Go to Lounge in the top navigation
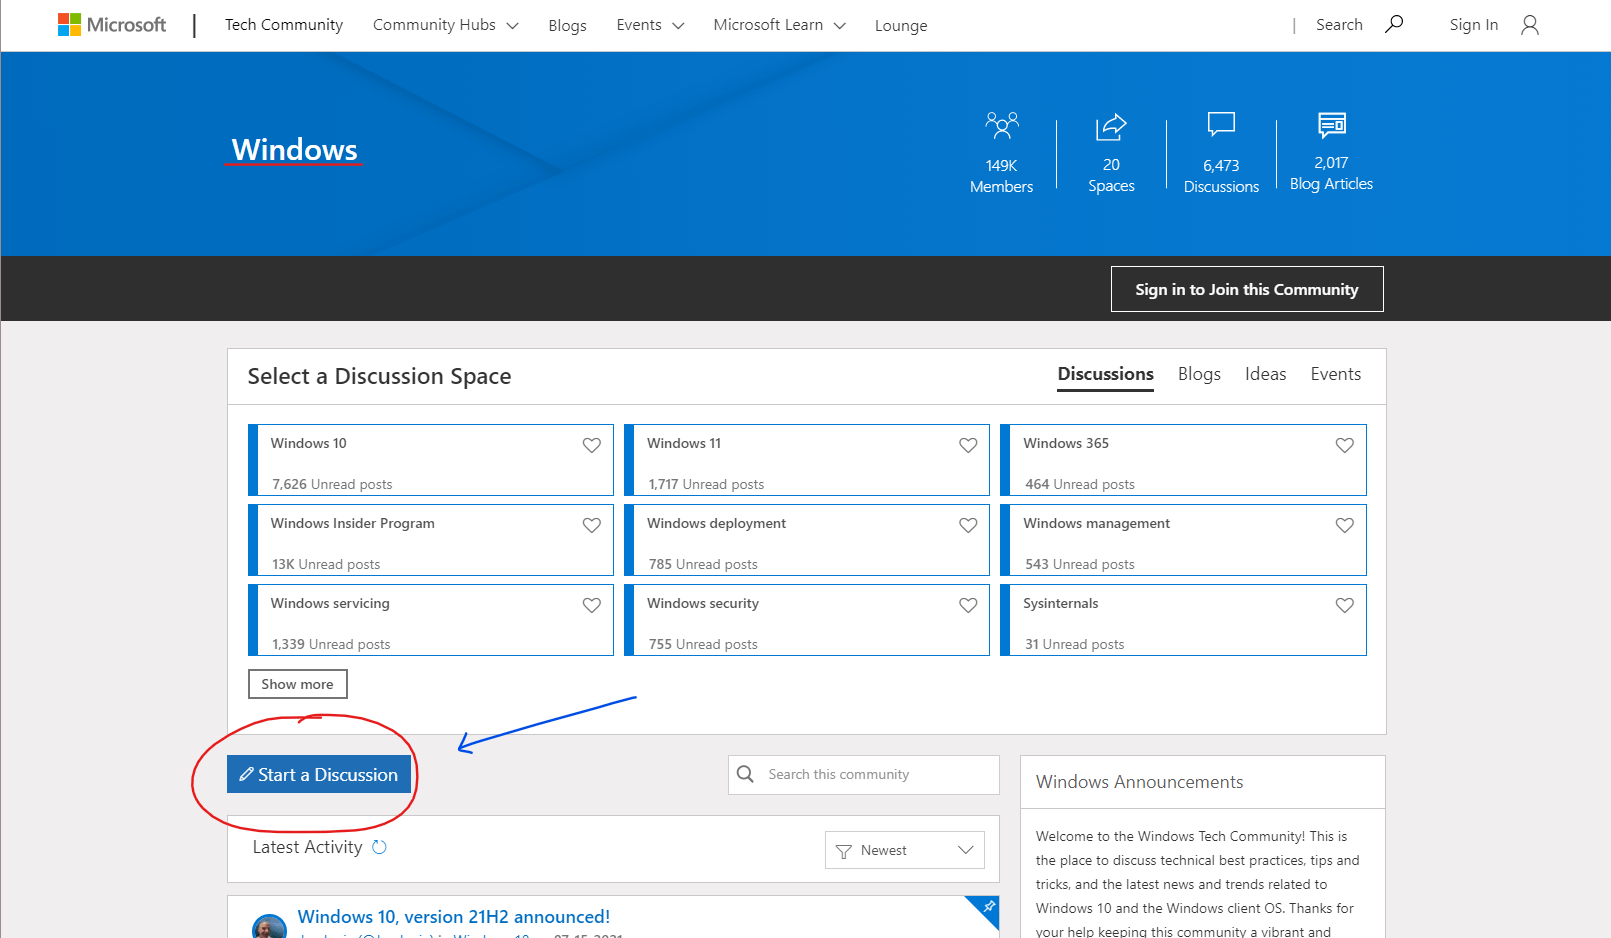The height and width of the screenshot is (938, 1611). coord(901,25)
